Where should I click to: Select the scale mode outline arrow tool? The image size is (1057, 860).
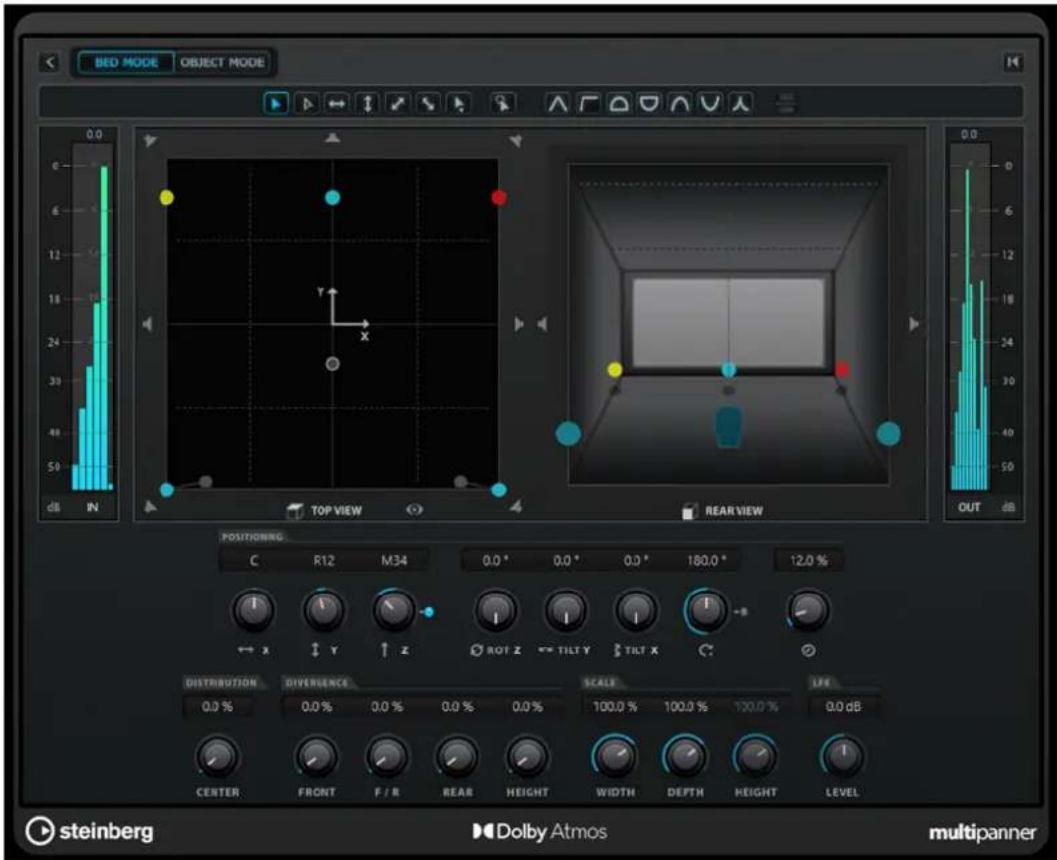pos(307,104)
